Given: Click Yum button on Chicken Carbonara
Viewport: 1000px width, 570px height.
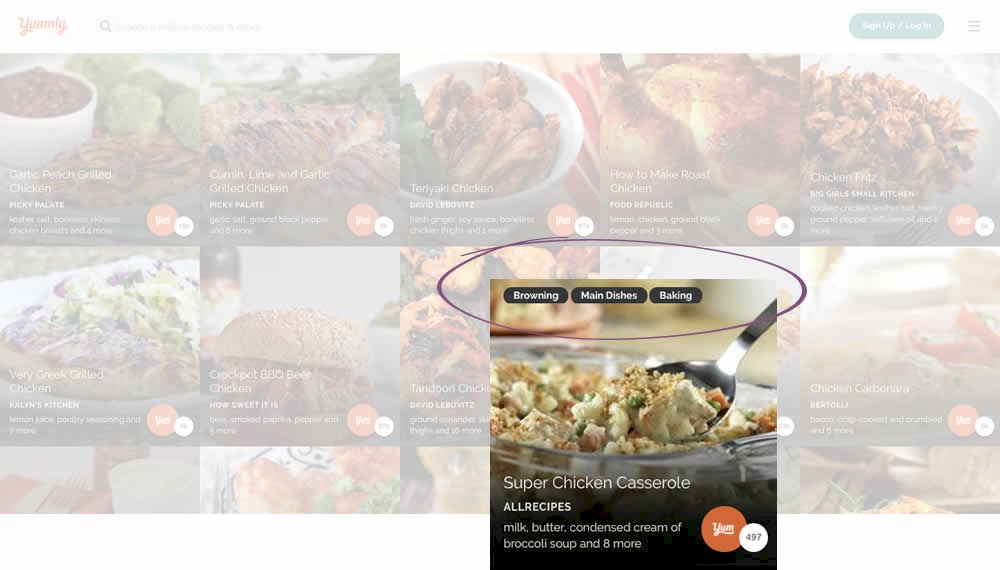Looking at the screenshot, I should pos(963,420).
